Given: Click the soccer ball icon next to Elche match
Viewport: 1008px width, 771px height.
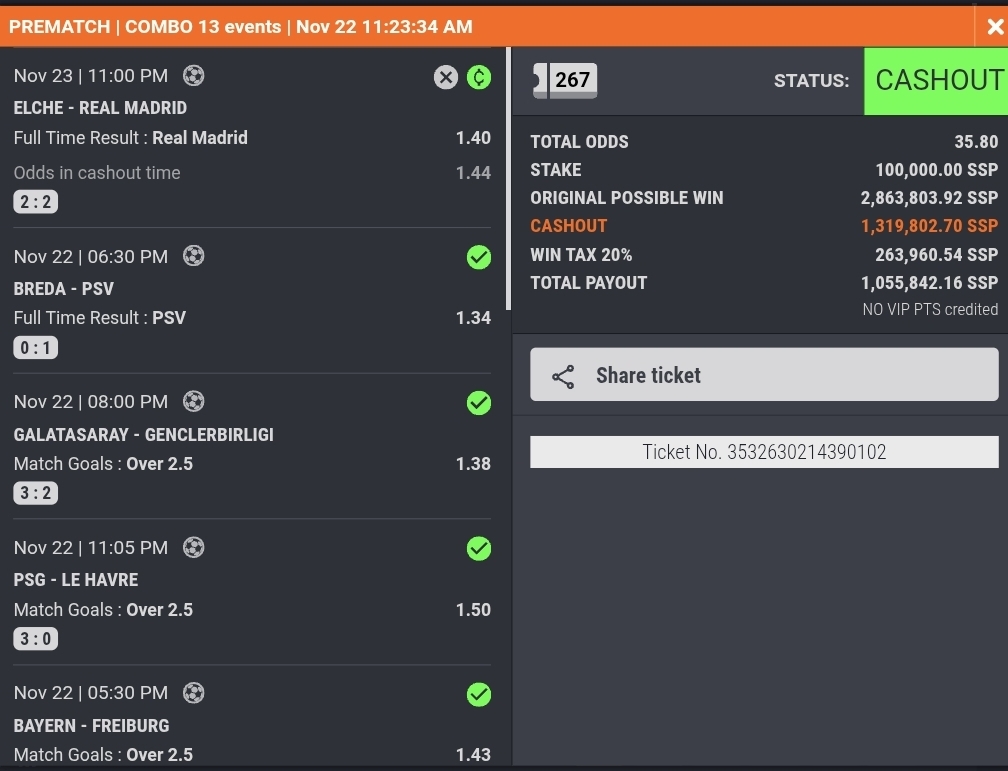Looking at the screenshot, I should (194, 75).
